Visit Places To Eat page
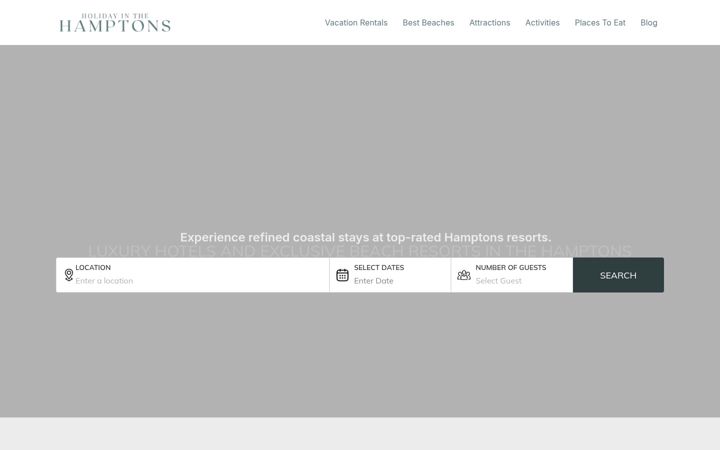720x450 pixels. [x=600, y=22]
